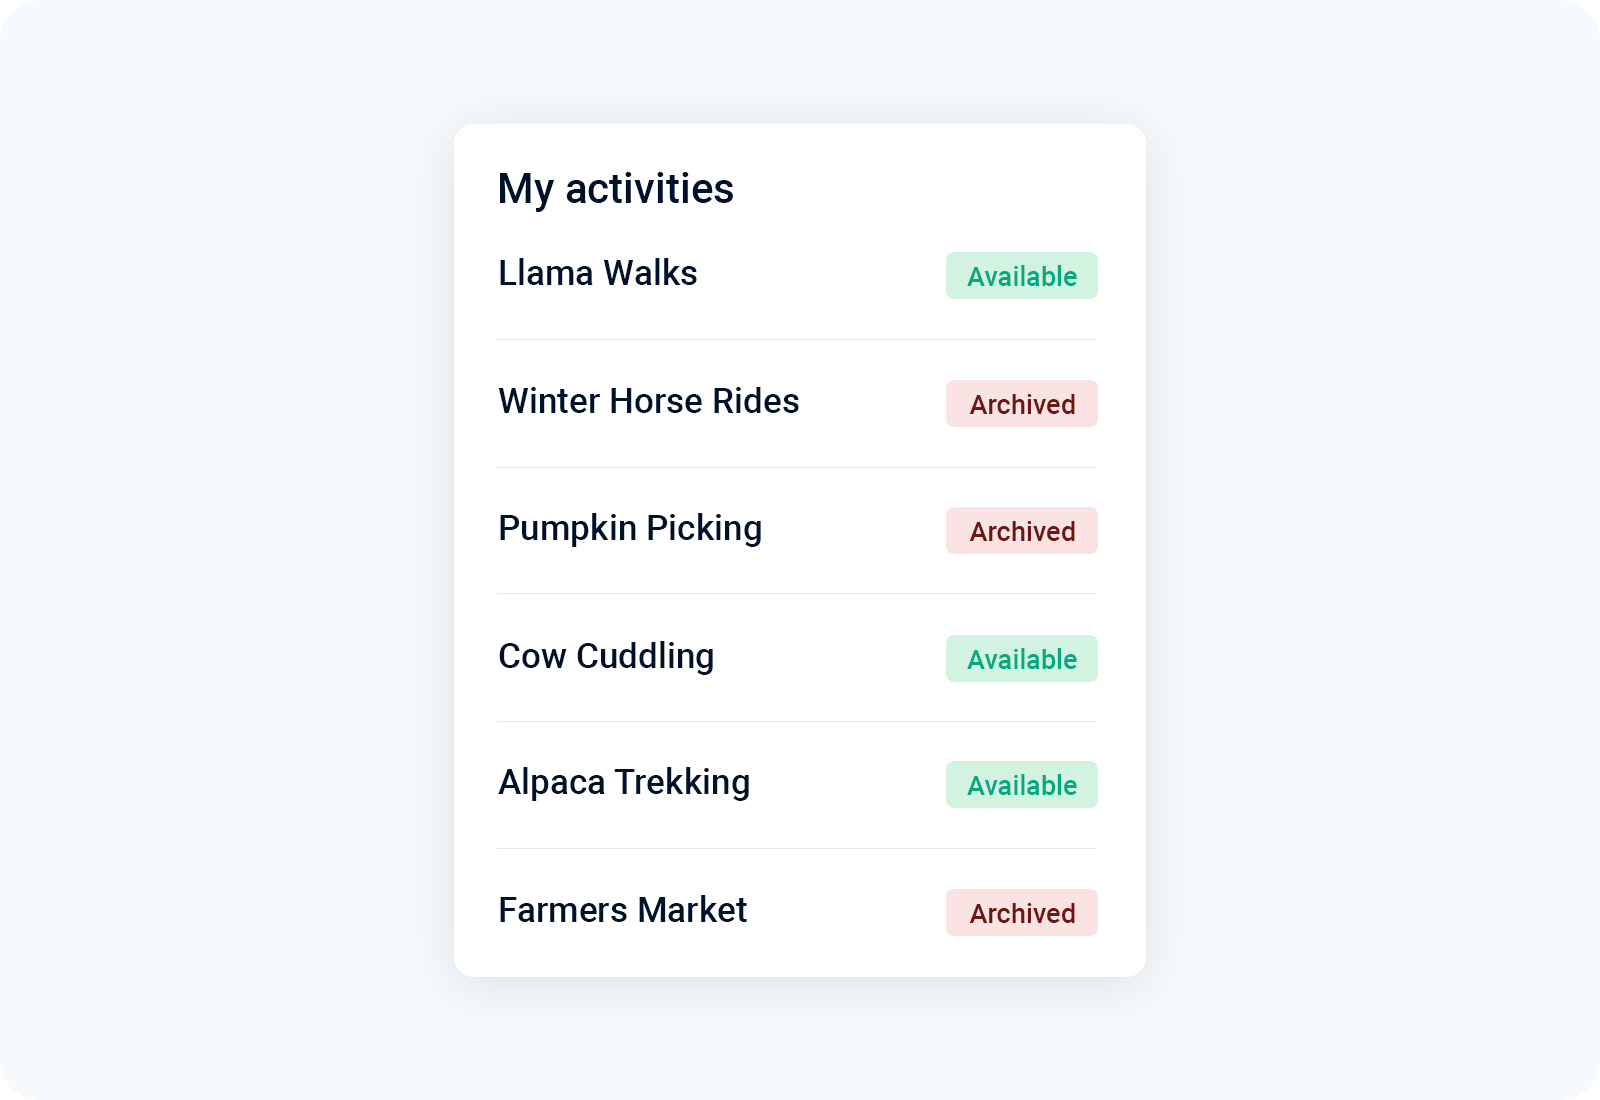Image resolution: width=1600 pixels, height=1100 pixels.
Task: Click the My activities heading
Action: (x=616, y=189)
